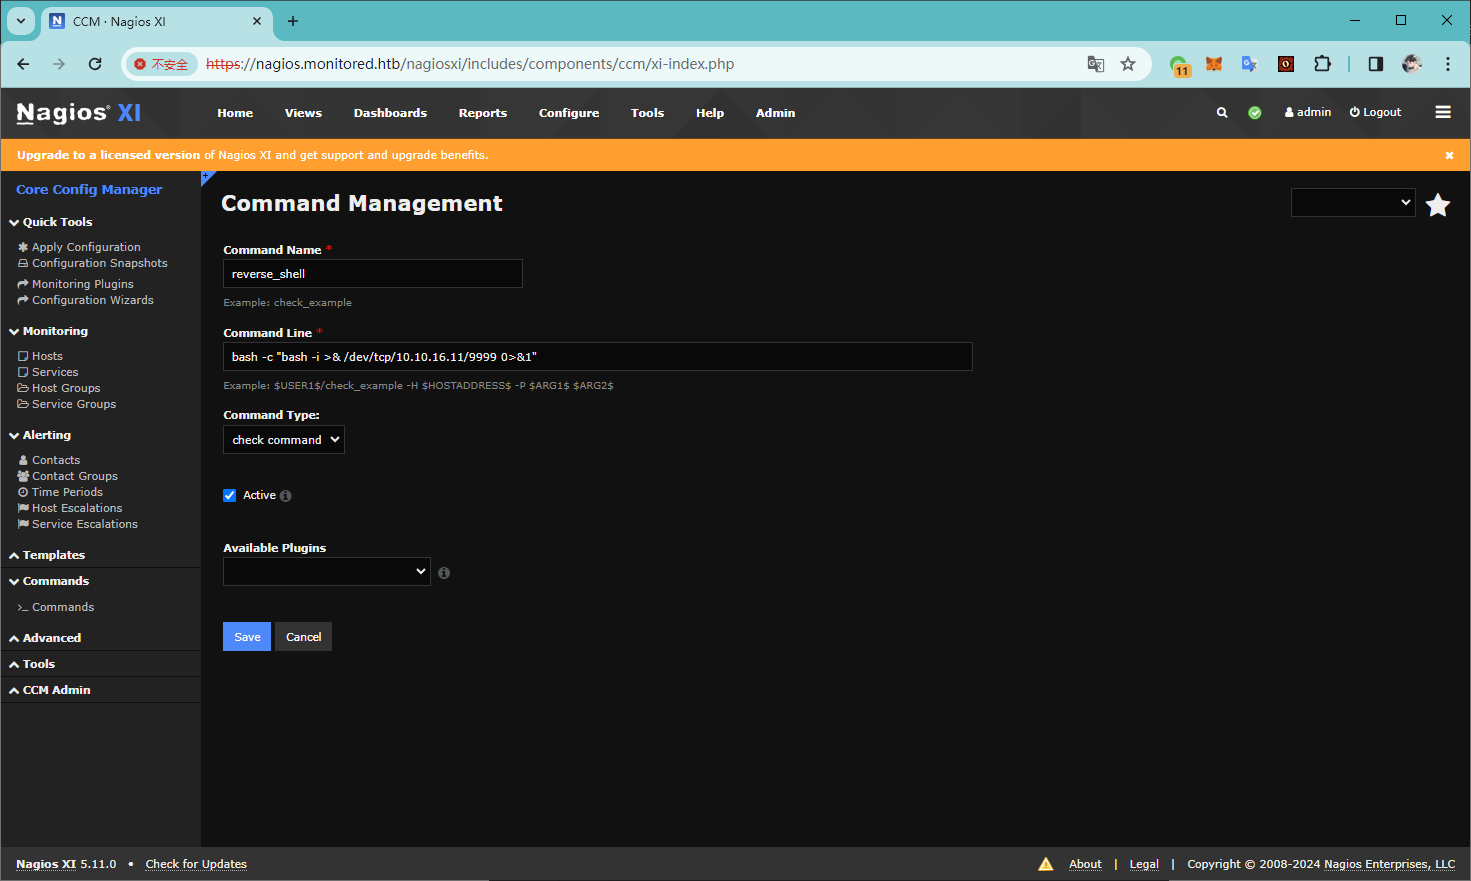The width and height of the screenshot is (1471, 881).
Task: Open the hamburger menu icon
Action: pyautogui.click(x=1443, y=112)
